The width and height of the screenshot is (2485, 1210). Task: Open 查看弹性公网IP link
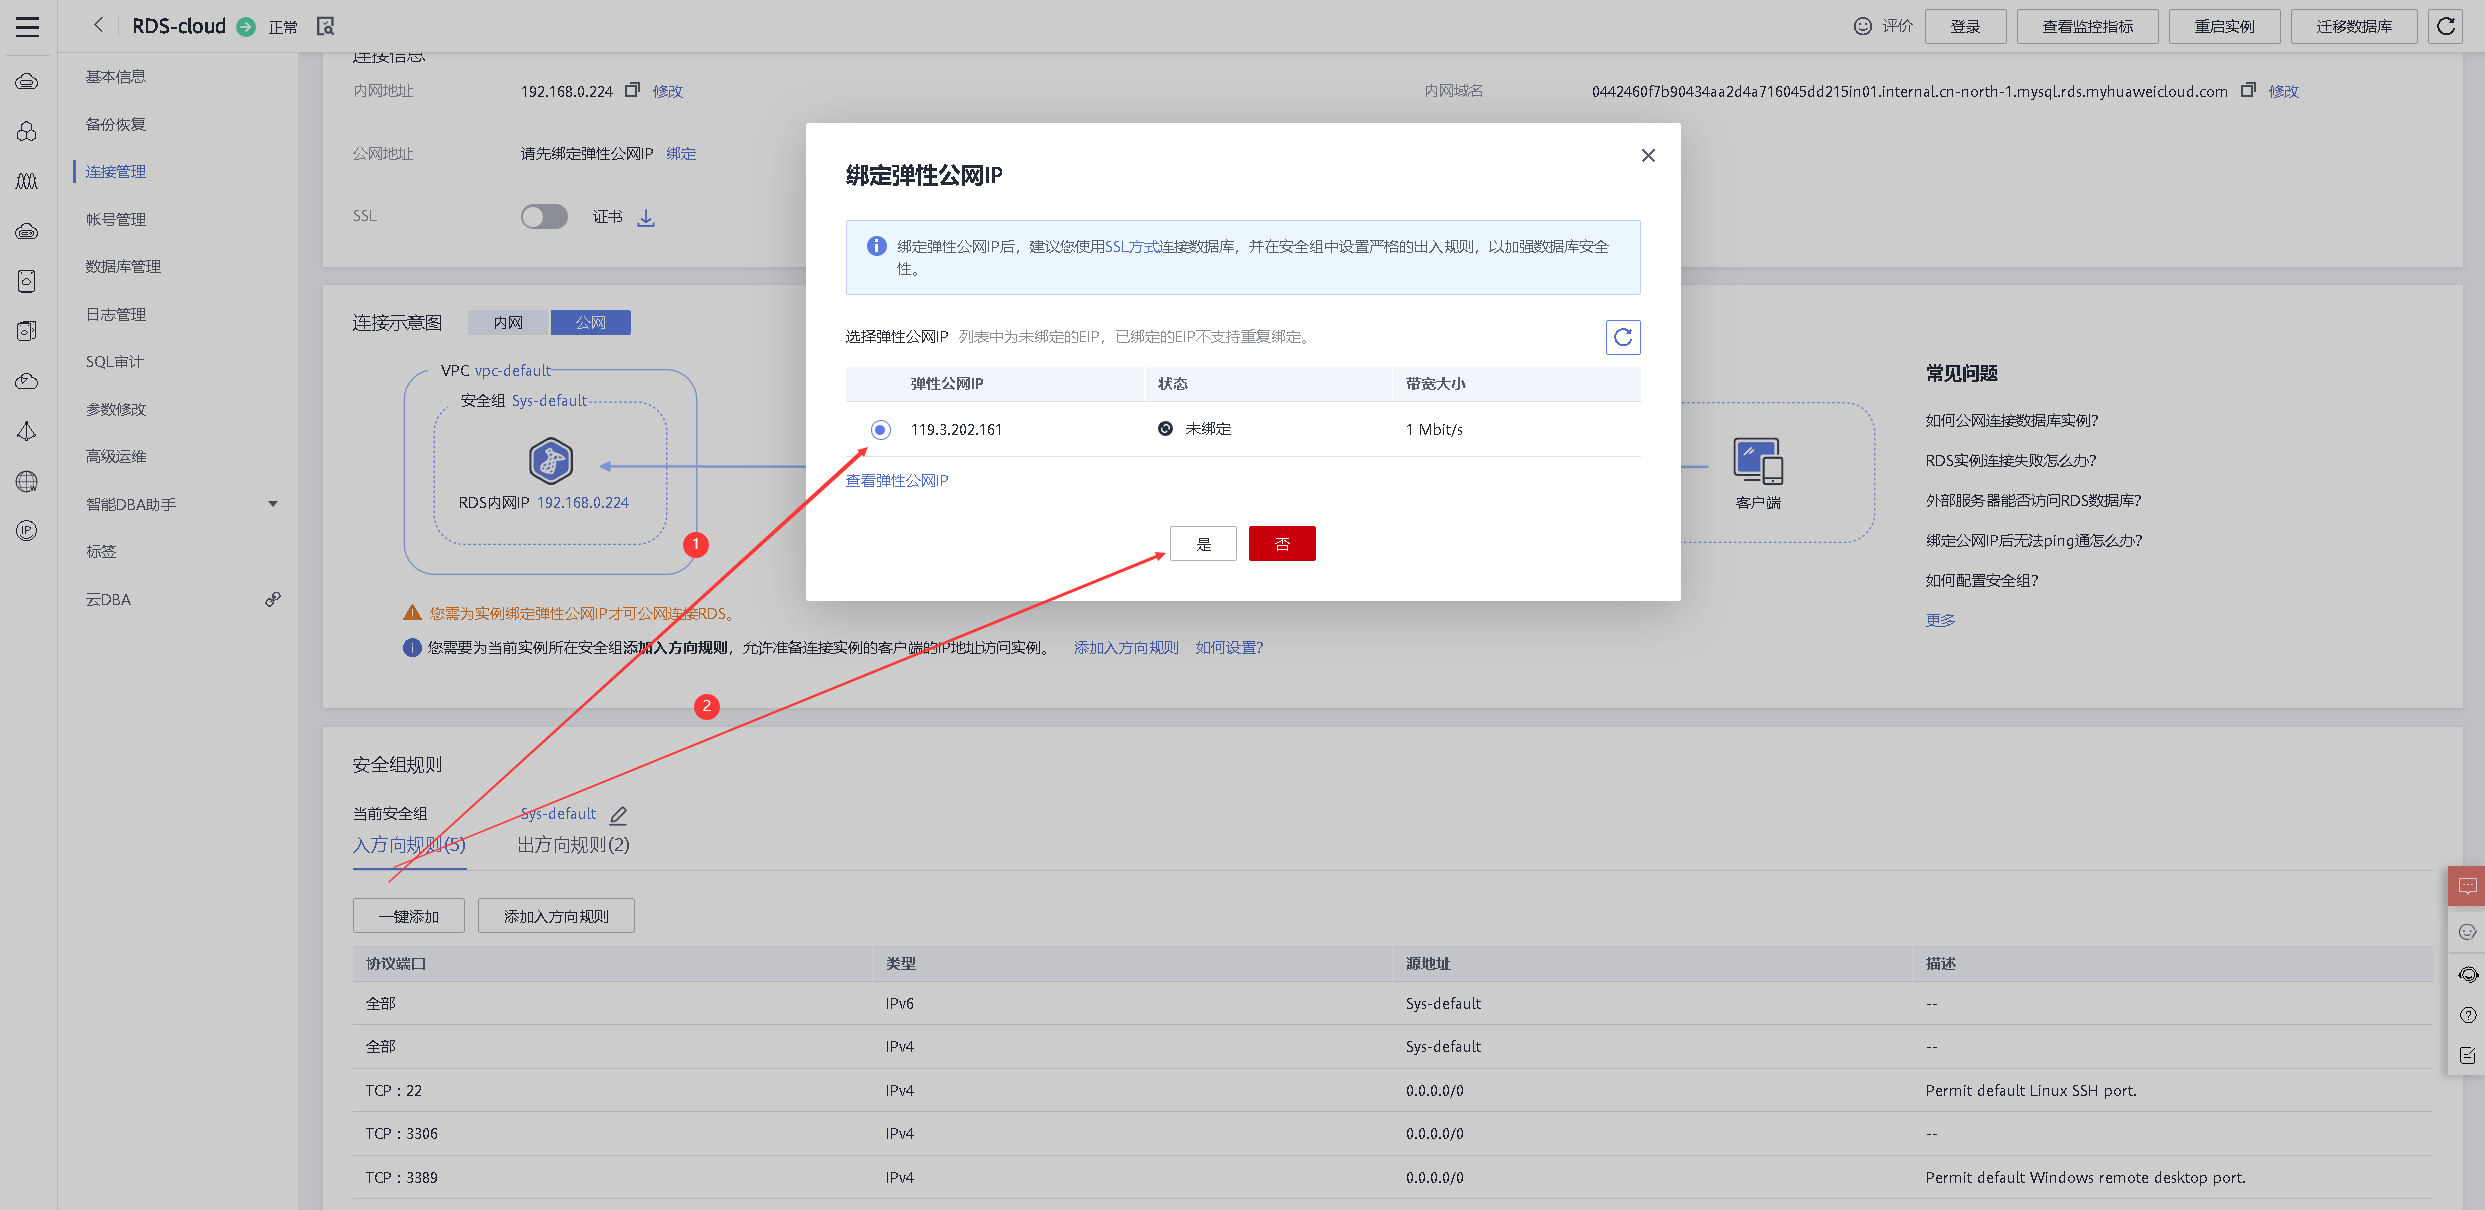click(x=897, y=481)
